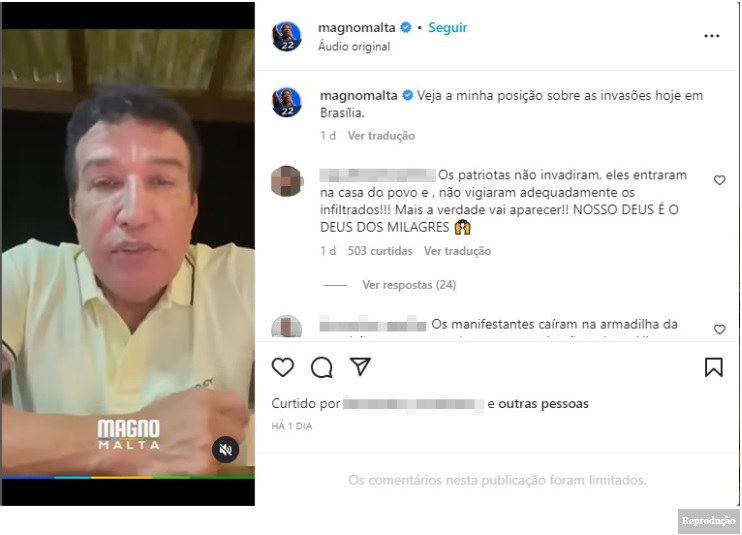Screen dimensions: 742x535
Task: Save post with the bookmark icon
Action: point(714,367)
